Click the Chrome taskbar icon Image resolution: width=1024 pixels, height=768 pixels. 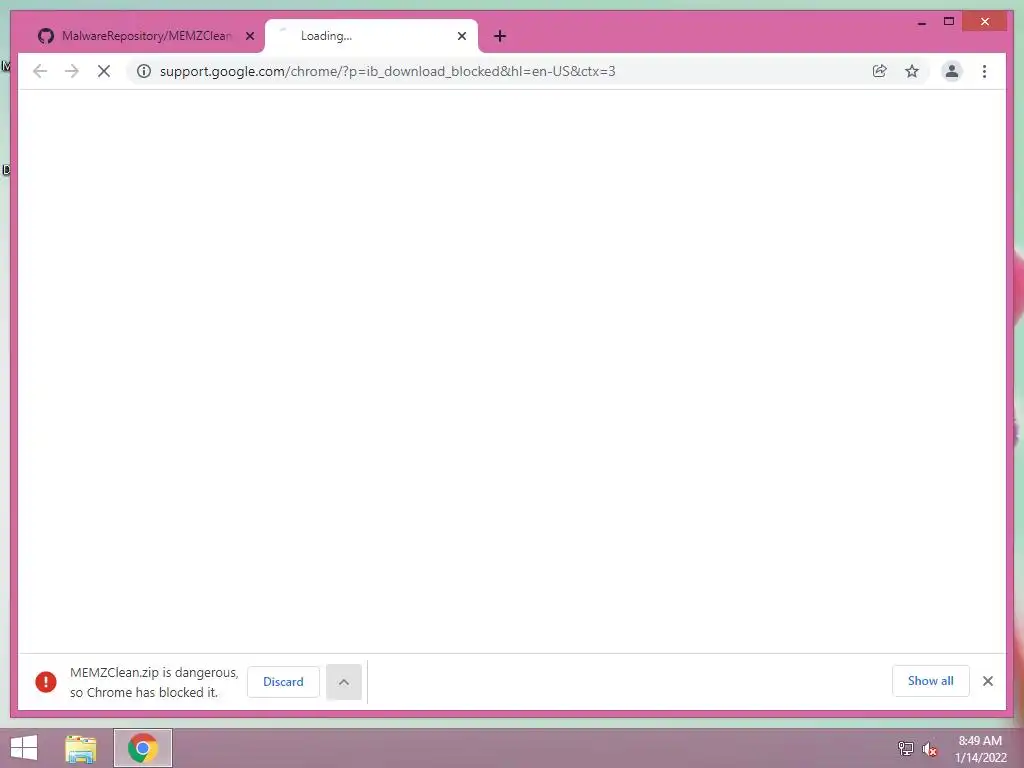point(142,748)
